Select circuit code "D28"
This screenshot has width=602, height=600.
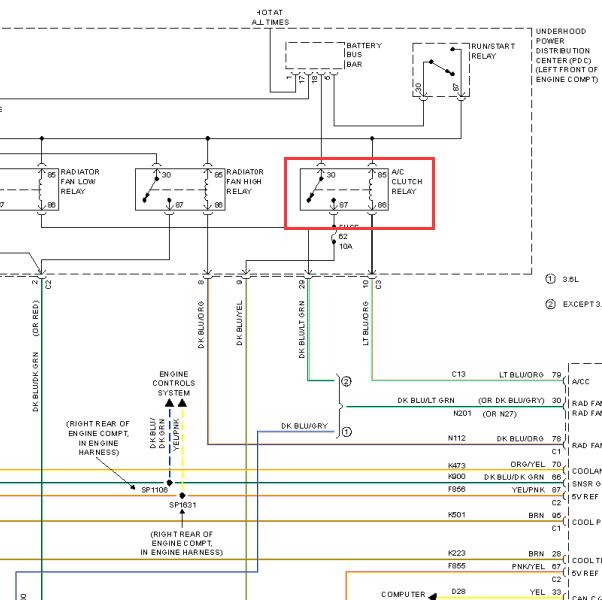(x=458, y=592)
